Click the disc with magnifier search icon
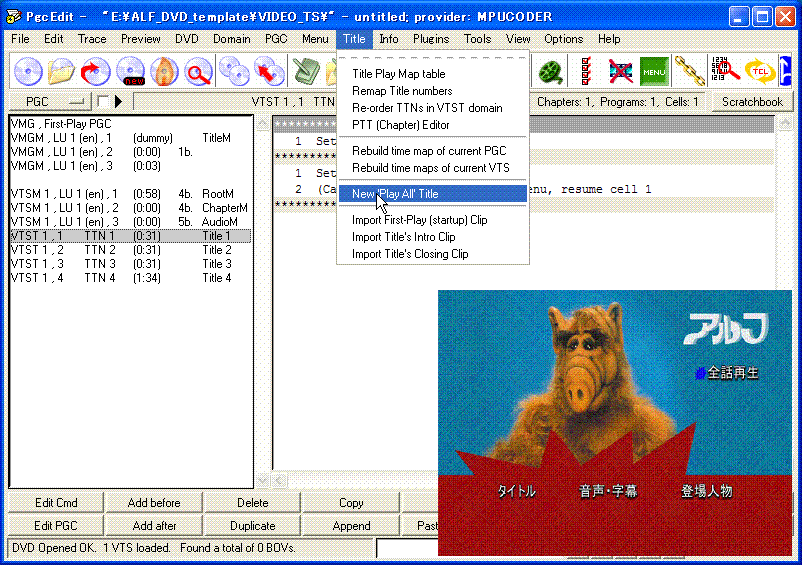Screen dimensions: 802x565 198,71
